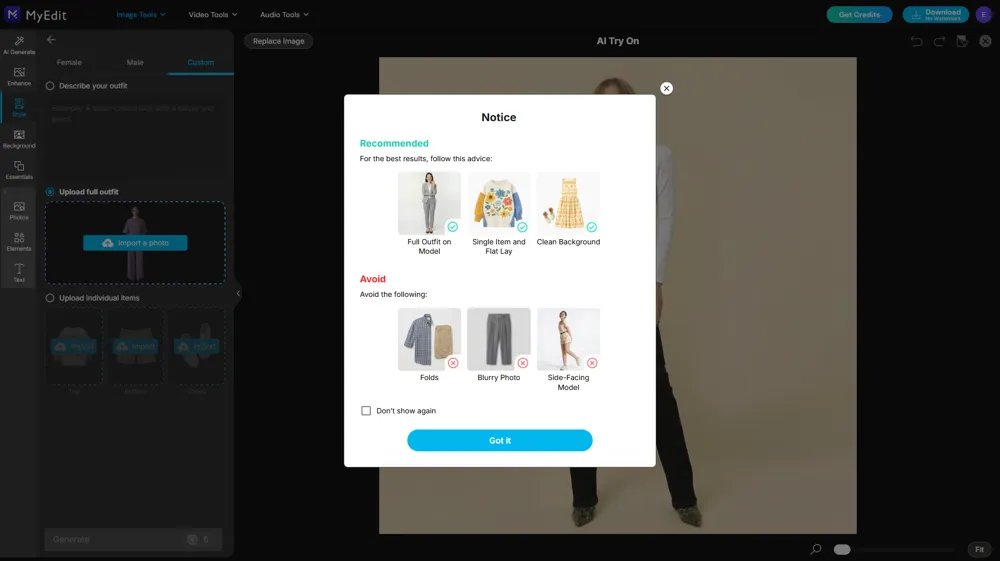
Task: Open the Background tool in sidebar
Action: [x=19, y=139]
